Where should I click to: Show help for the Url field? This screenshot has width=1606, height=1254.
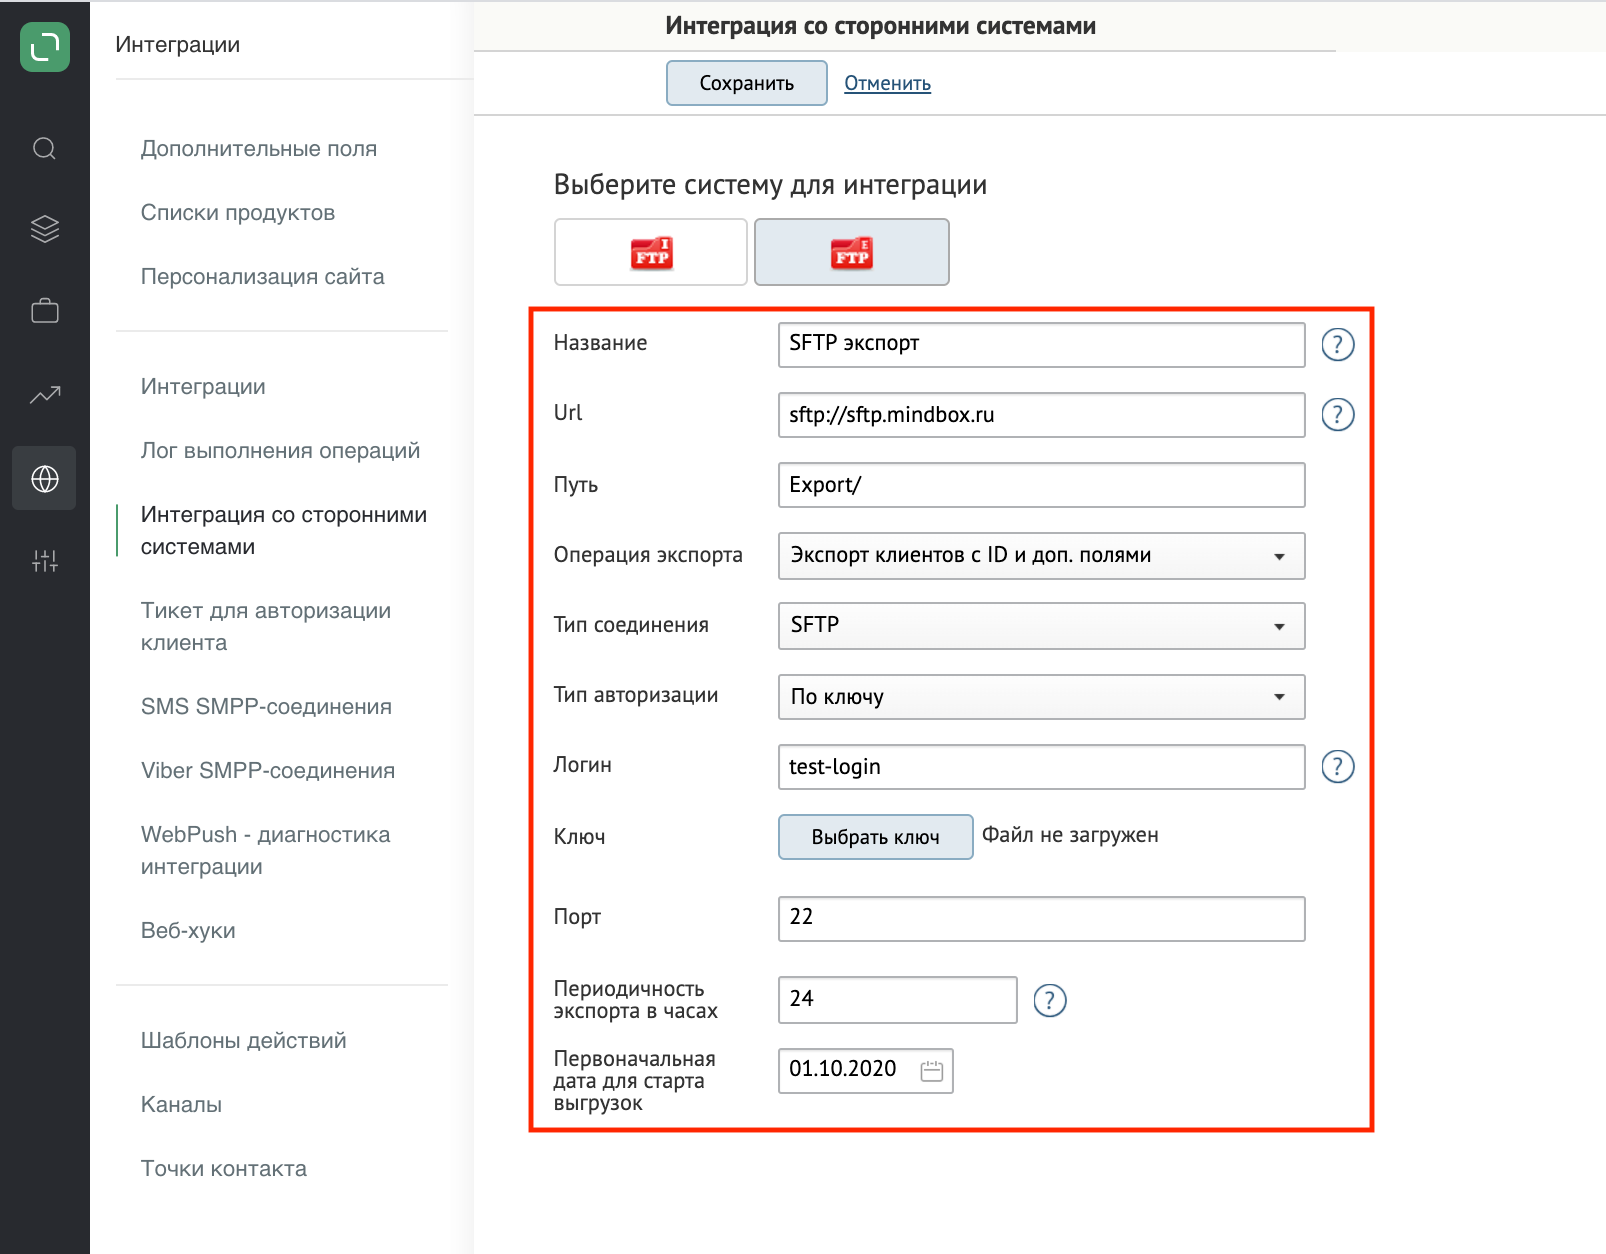coord(1337,415)
